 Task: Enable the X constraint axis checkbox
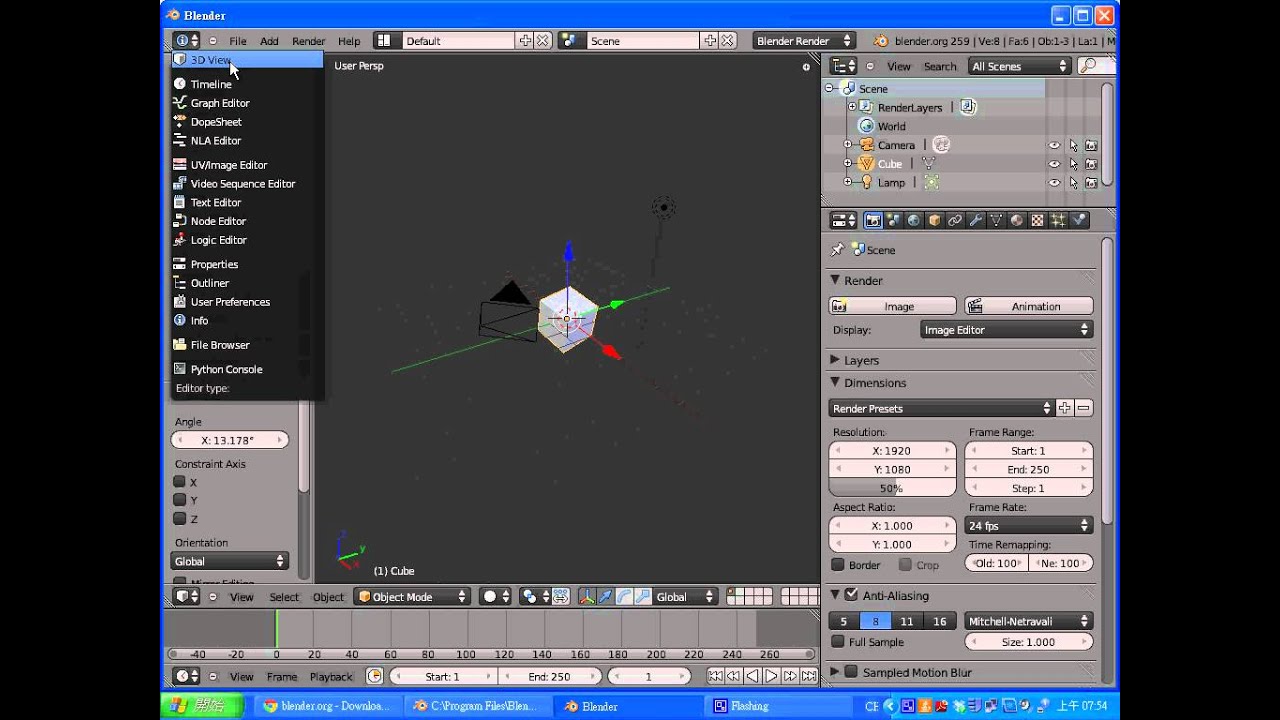point(180,482)
